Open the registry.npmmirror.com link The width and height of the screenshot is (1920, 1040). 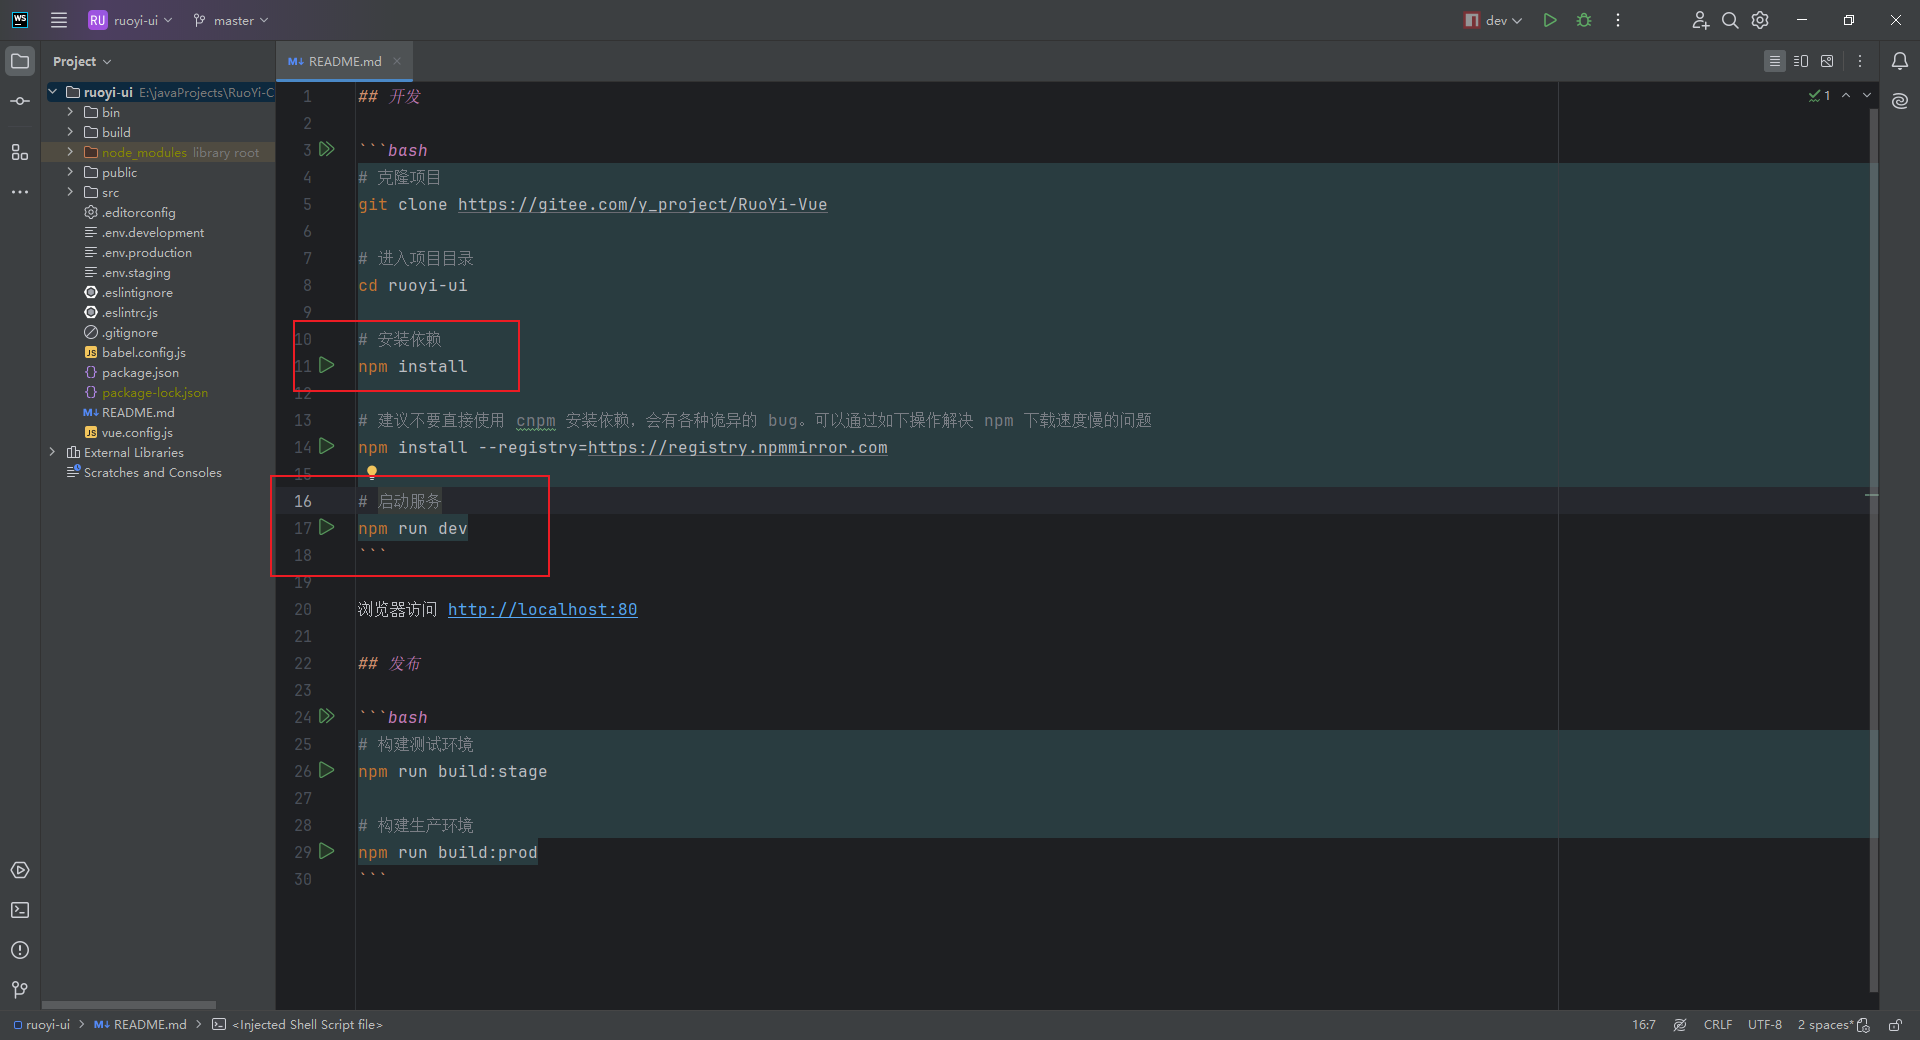click(737, 447)
